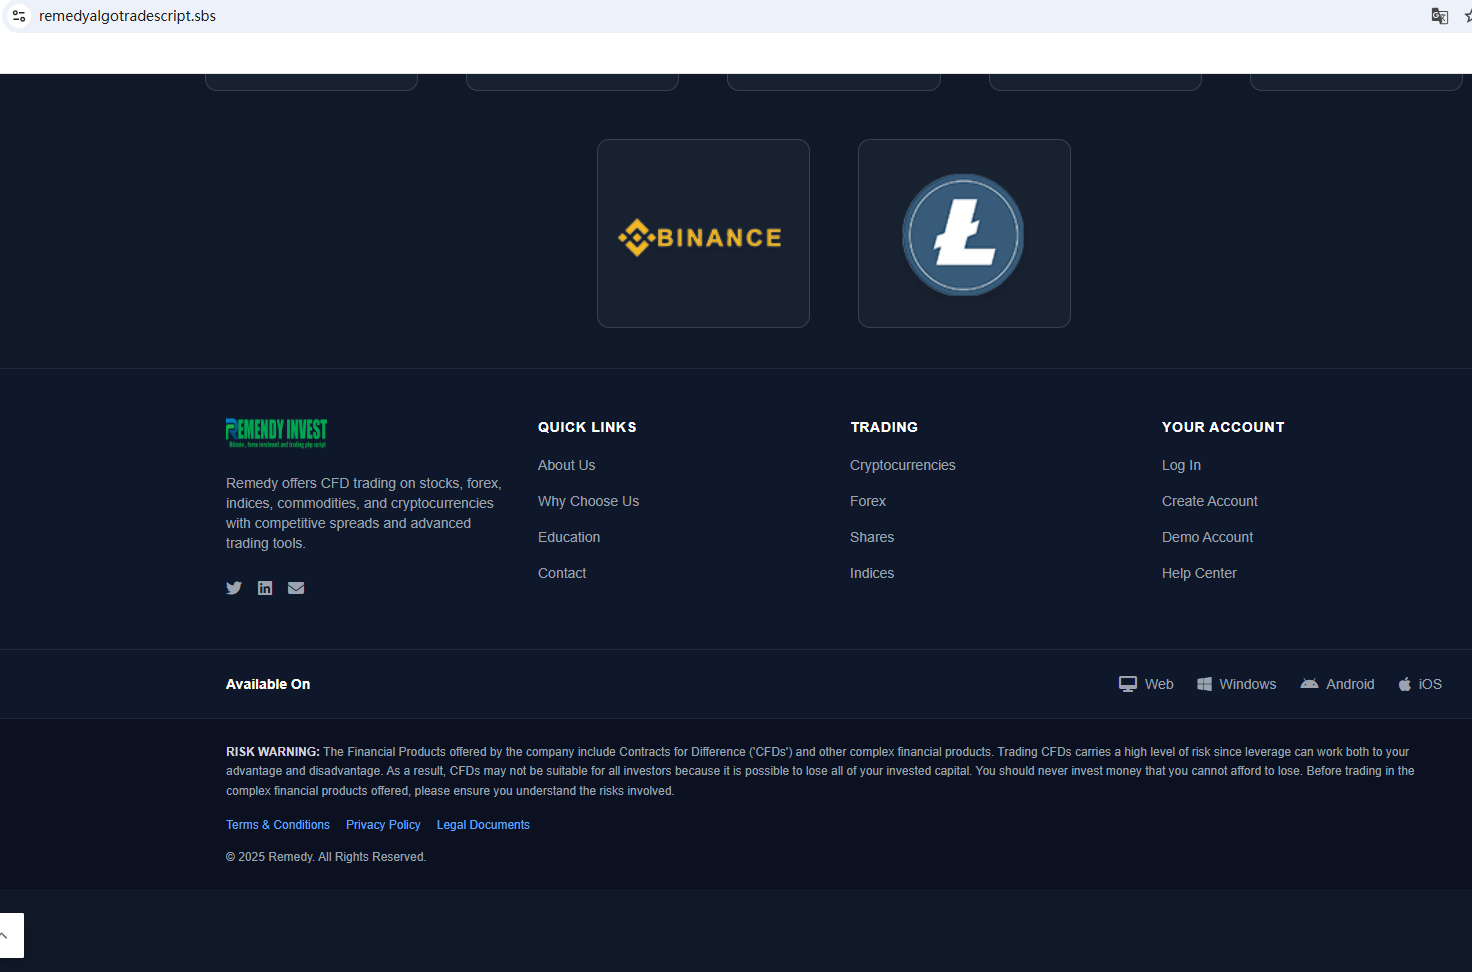Click the Binance logo card

(x=703, y=233)
